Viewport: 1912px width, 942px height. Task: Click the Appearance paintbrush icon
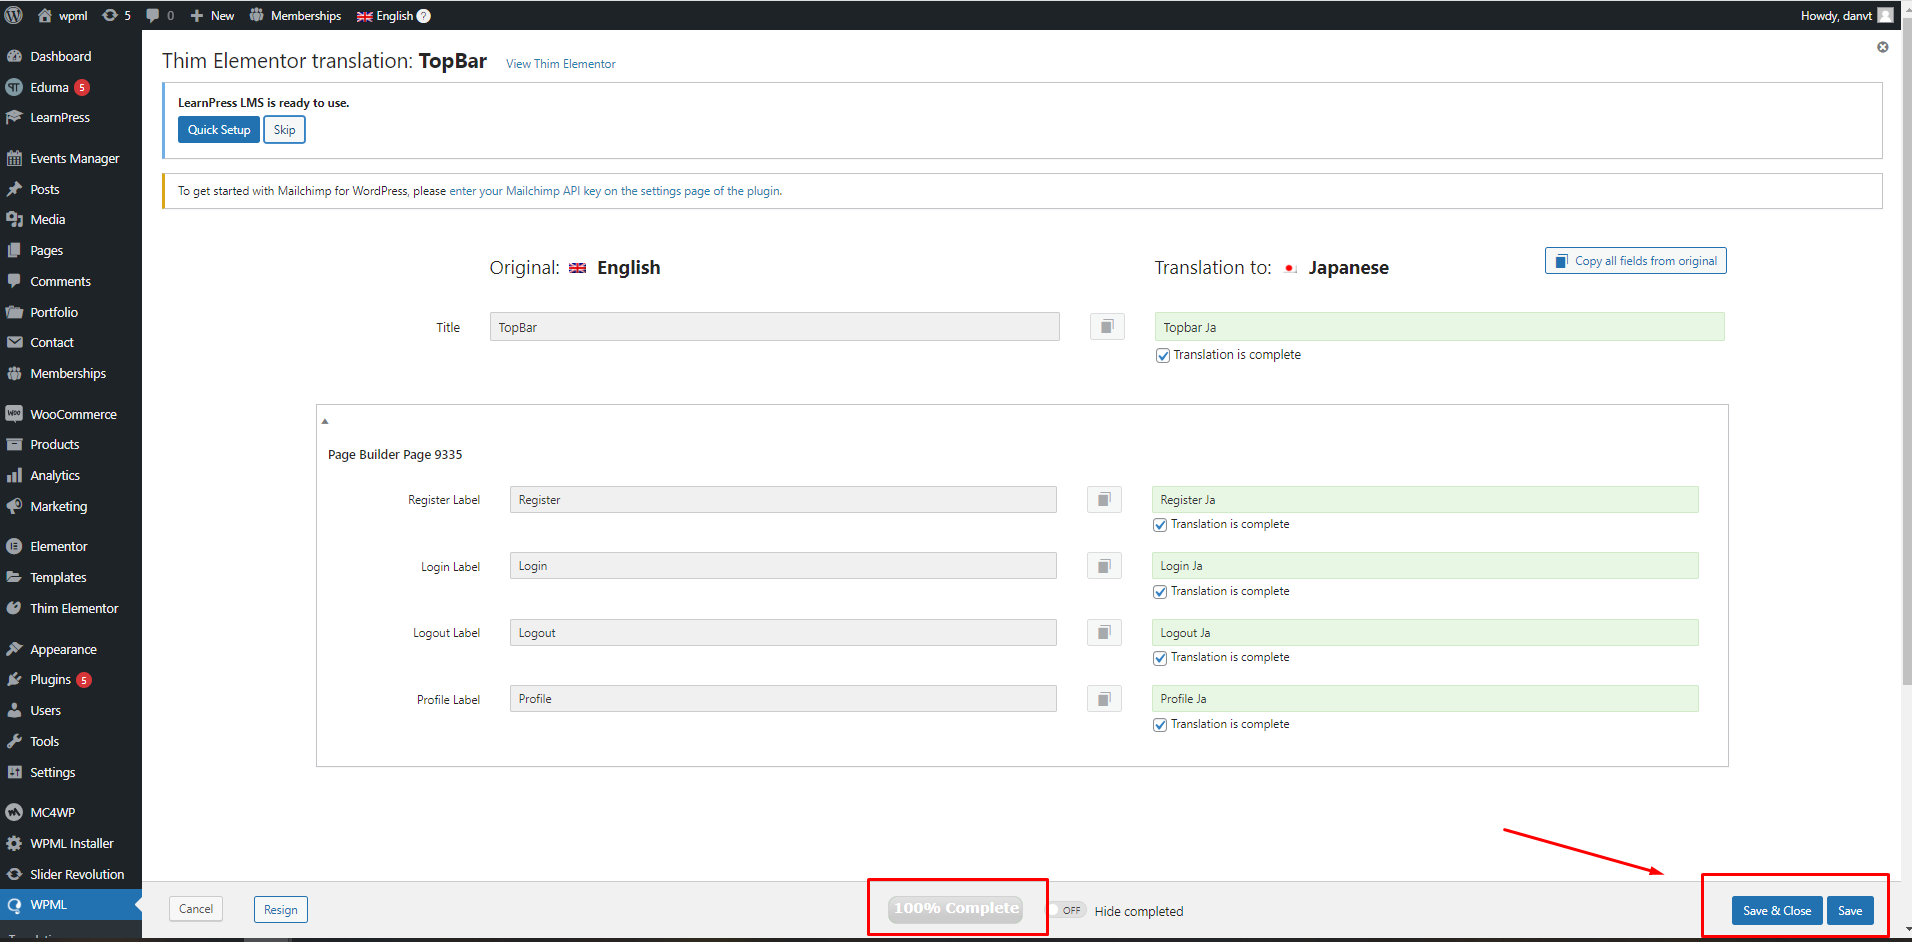tap(14, 649)
